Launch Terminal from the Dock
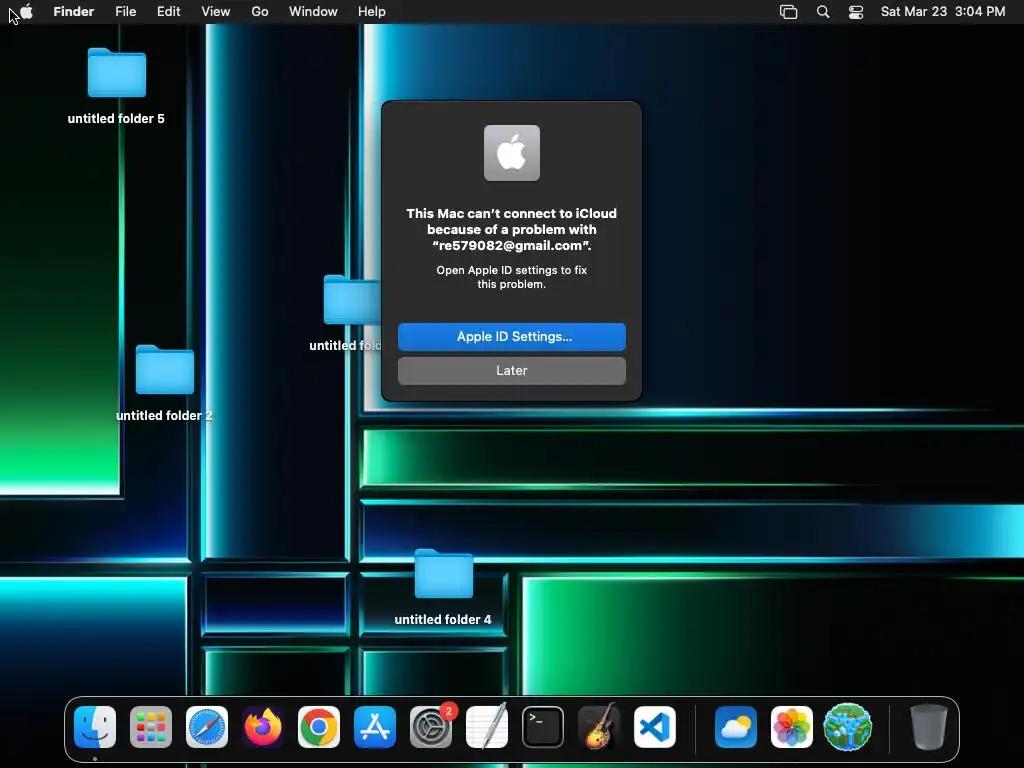 [x=543, y=727]
